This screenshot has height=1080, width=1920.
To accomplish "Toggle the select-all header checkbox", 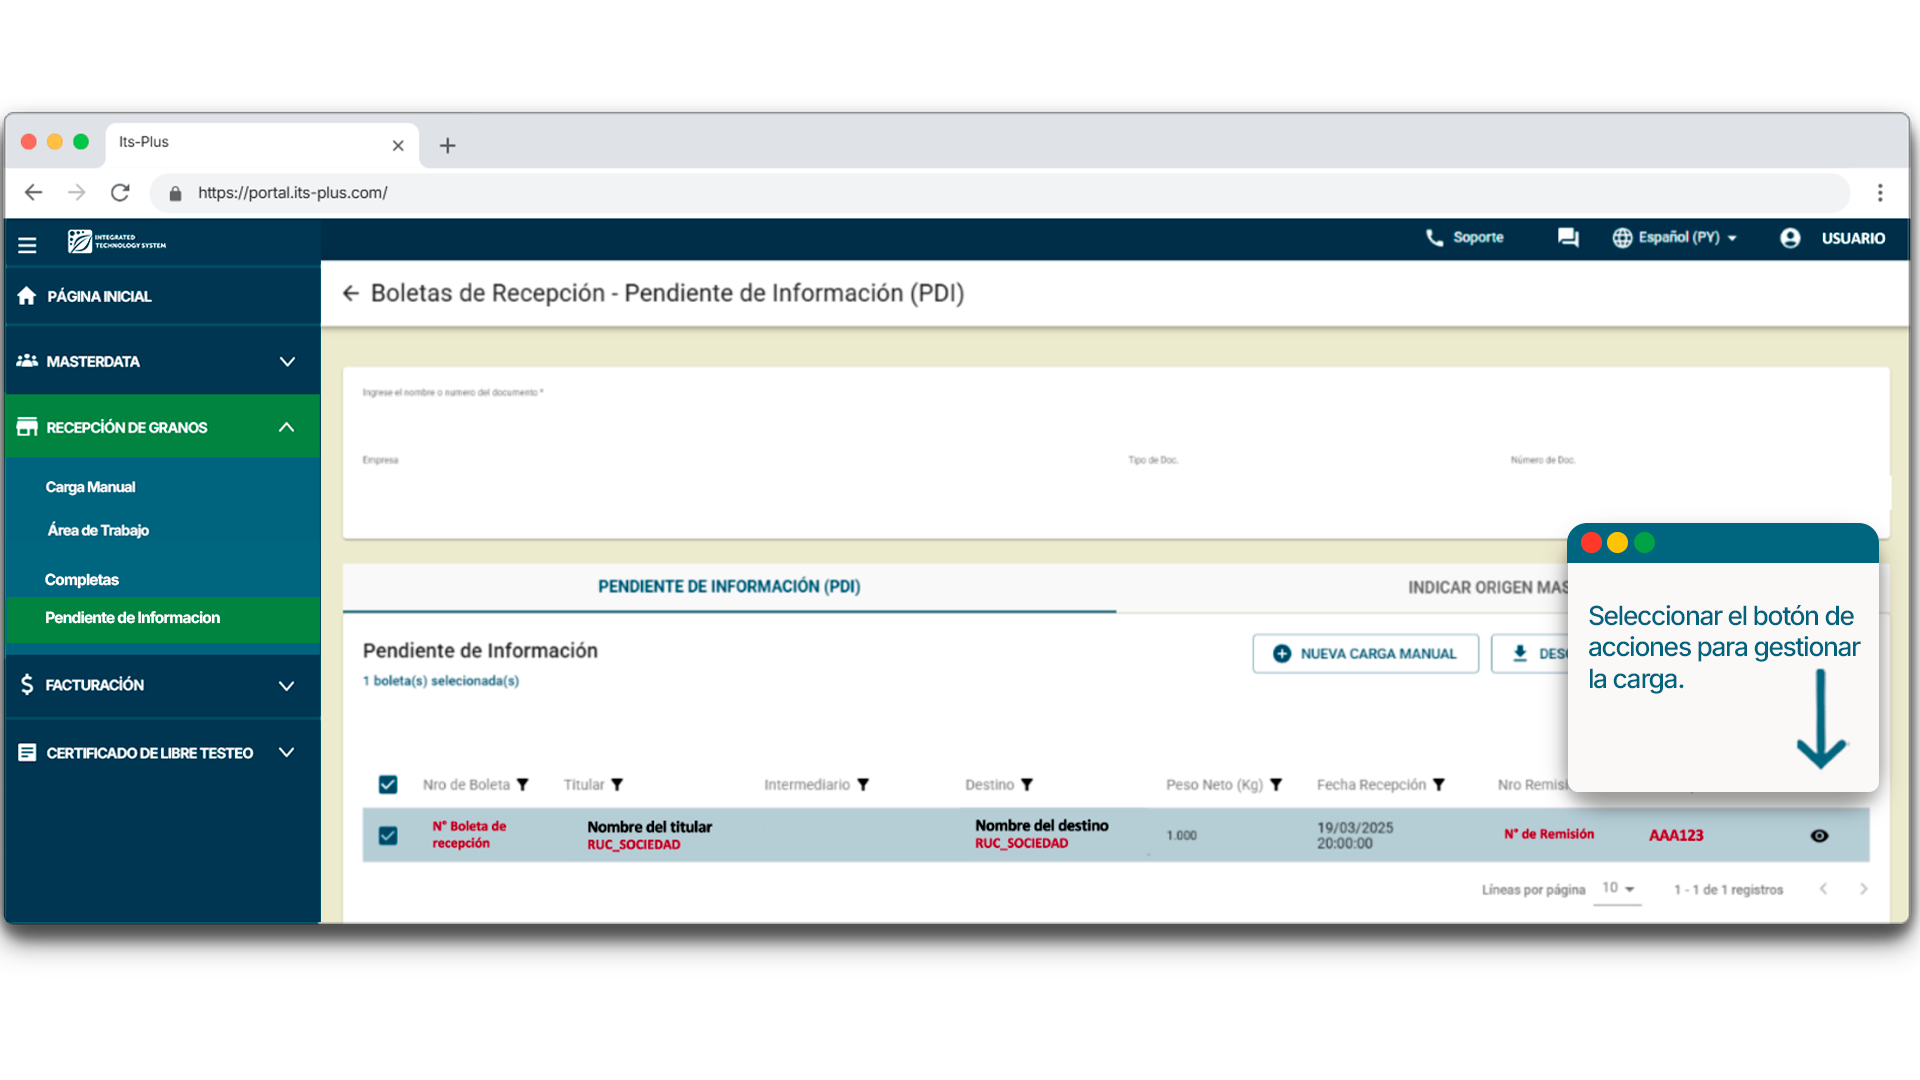I will (x=388, y=785).
